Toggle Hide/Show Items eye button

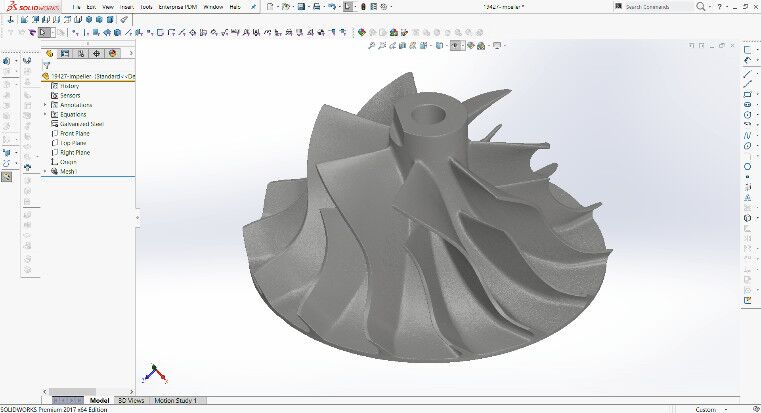pyautogui.click(x=455, y=46)
